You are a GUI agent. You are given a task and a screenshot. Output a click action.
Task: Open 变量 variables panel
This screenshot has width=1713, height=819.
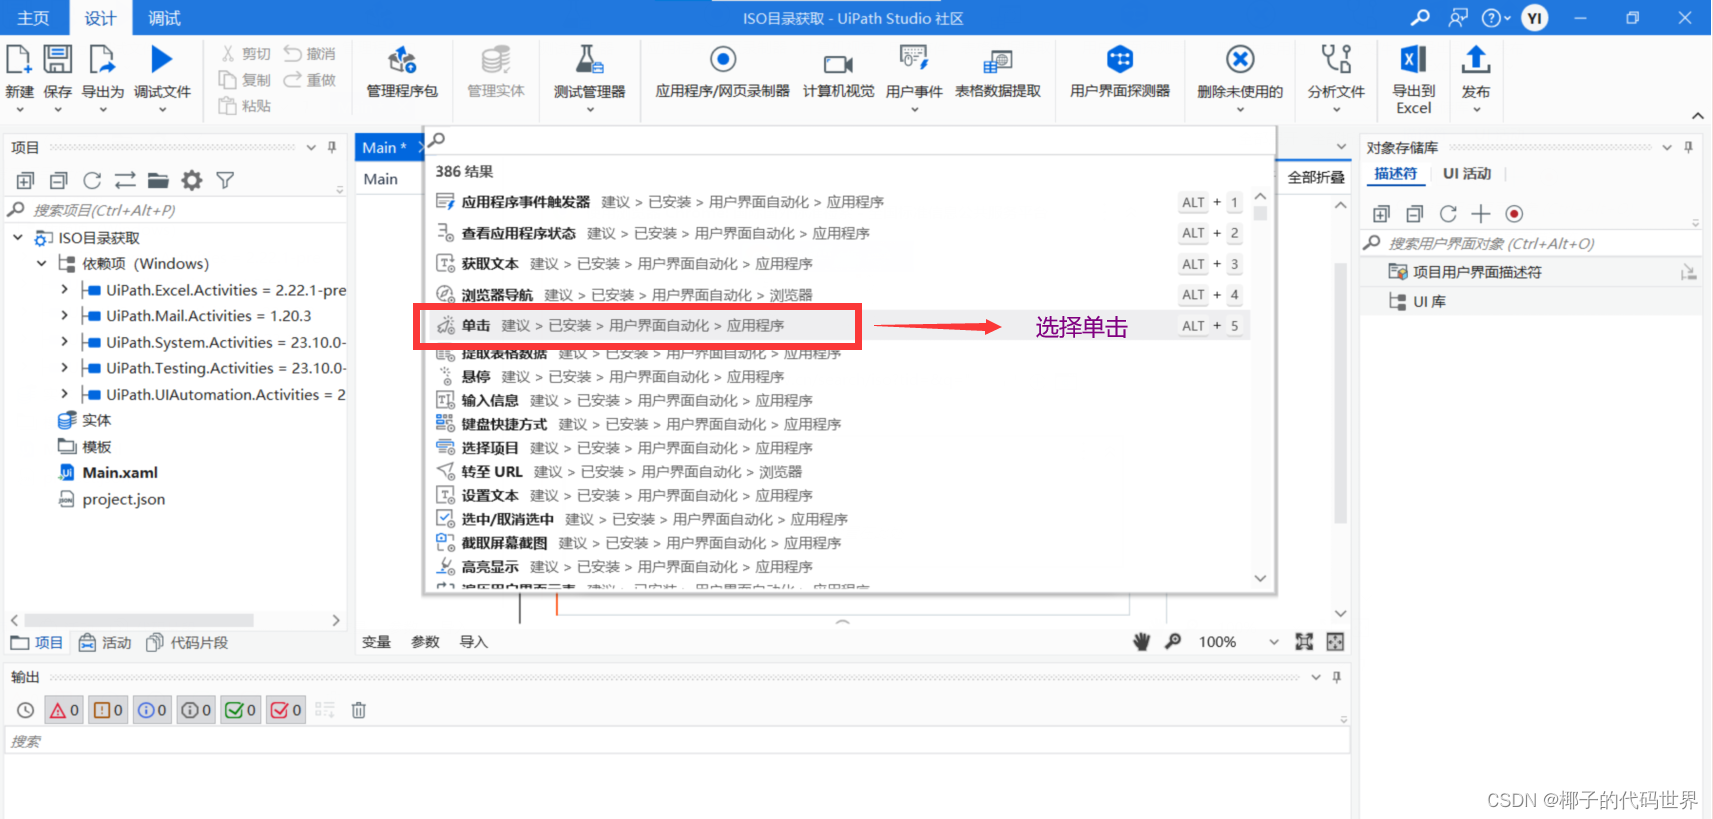click(376, 642)
